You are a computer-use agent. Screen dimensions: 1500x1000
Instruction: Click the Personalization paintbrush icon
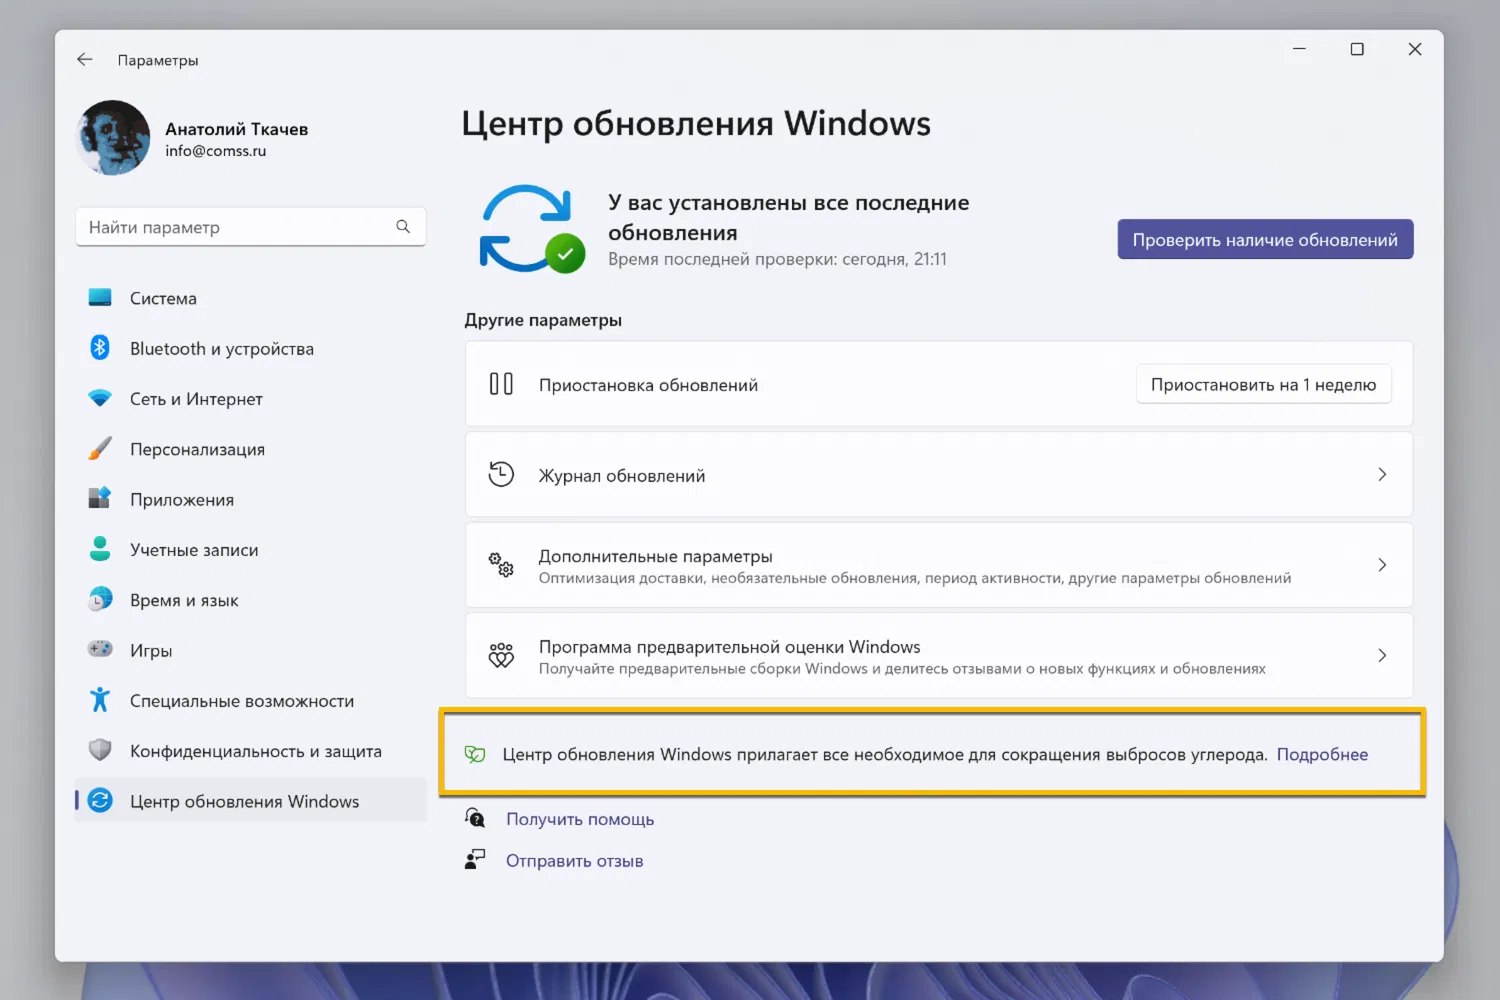point(100,449)
